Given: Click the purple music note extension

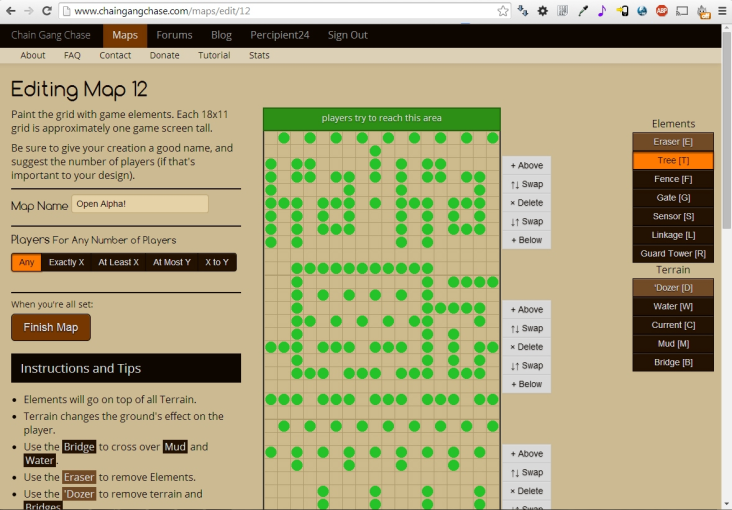Looking at the screenshot, I should (x=602, y=11).
